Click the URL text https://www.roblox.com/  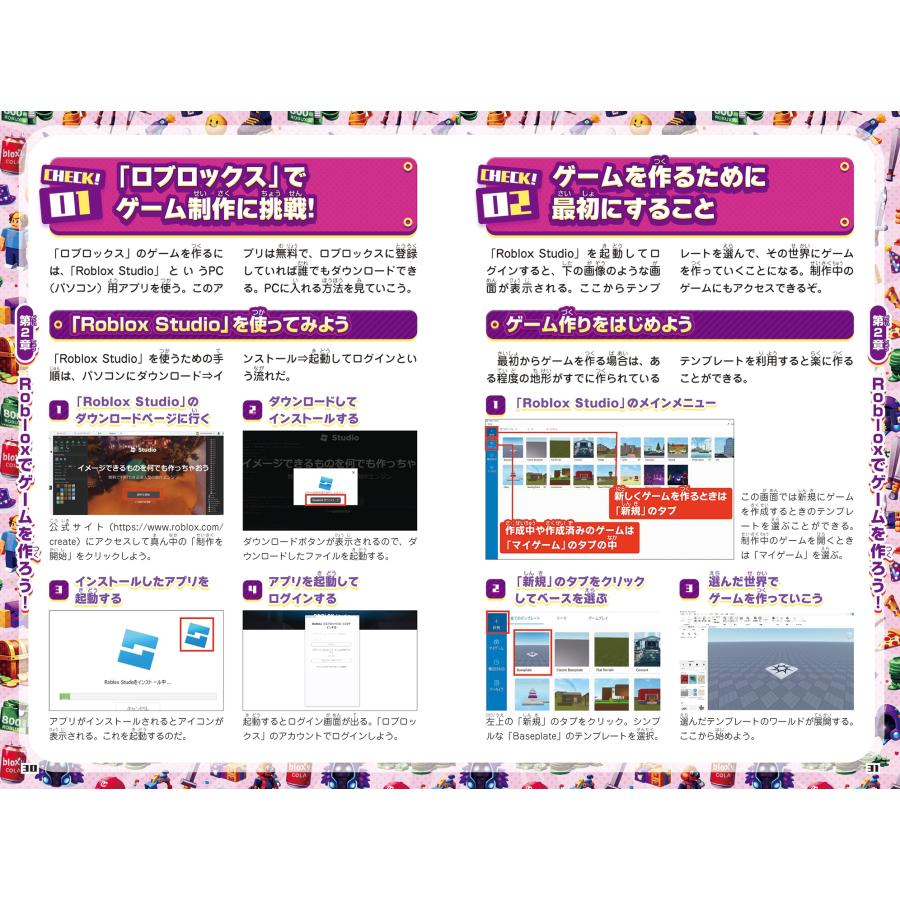[x=166, y=527]
